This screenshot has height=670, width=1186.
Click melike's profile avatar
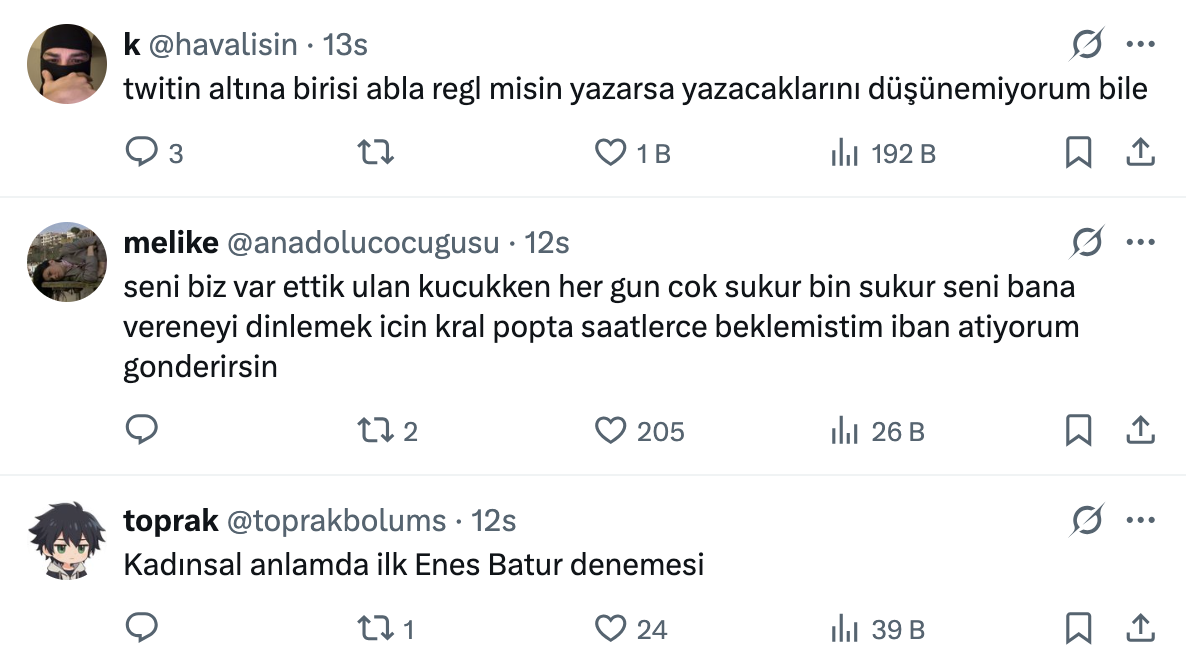[66, 262]
